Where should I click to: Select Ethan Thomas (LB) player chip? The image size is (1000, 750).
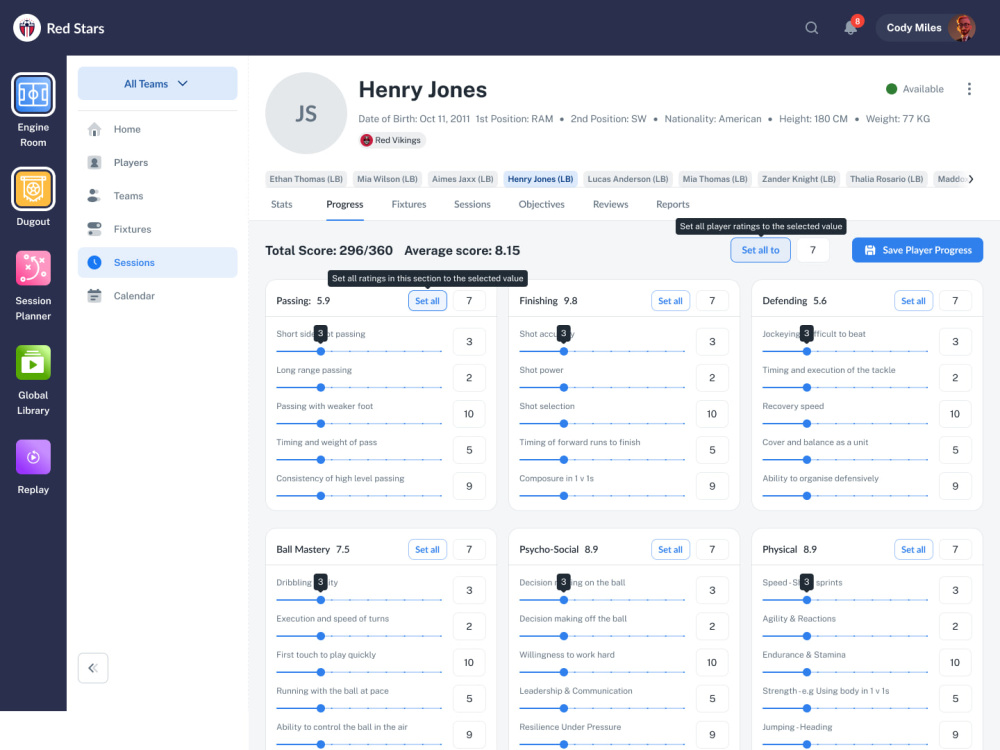[306, 179]
